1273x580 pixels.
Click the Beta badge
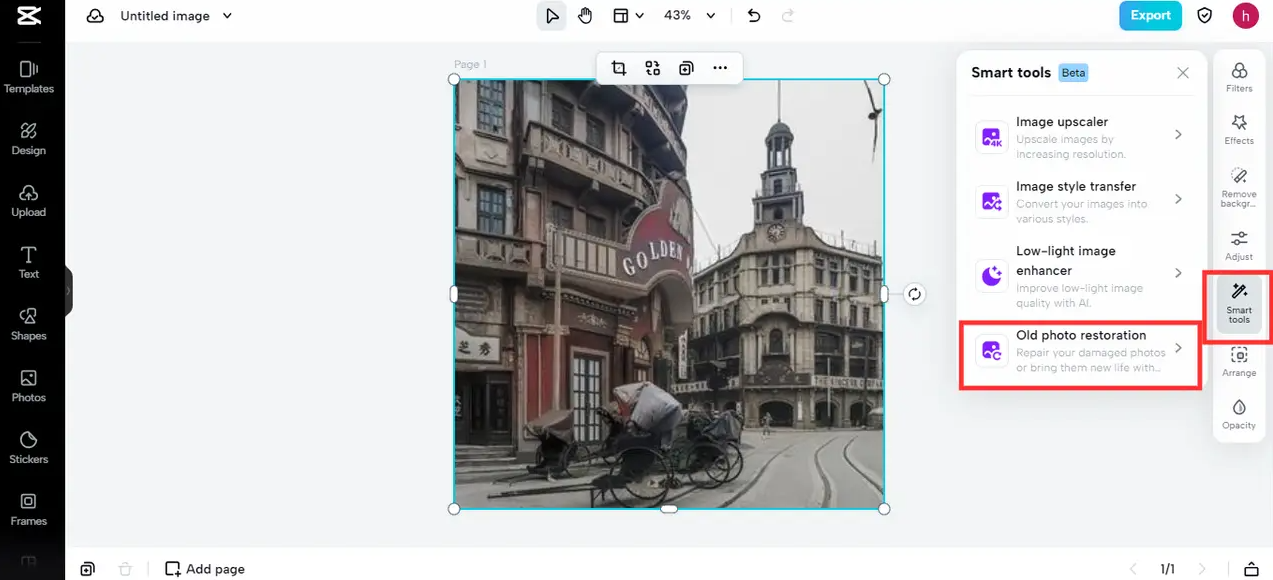point(1073,73)
